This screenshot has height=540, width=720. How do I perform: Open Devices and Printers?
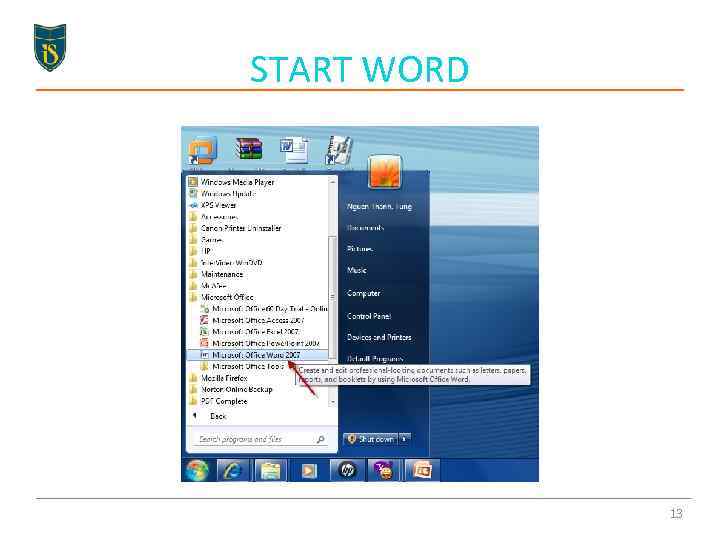(x=379, y=337)
